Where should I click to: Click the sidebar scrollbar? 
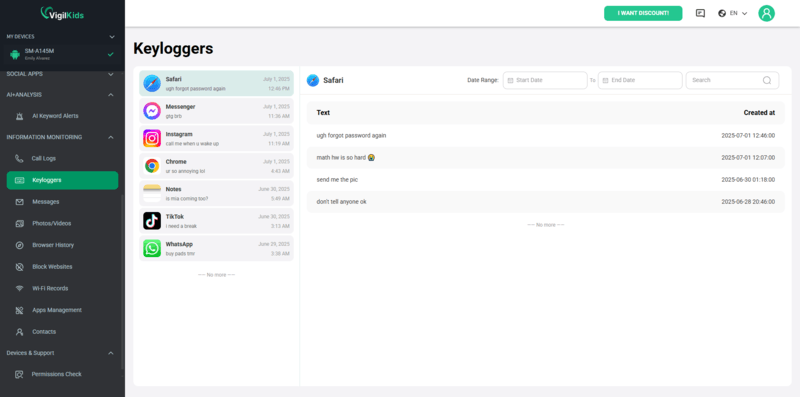(x=122, y=281)
